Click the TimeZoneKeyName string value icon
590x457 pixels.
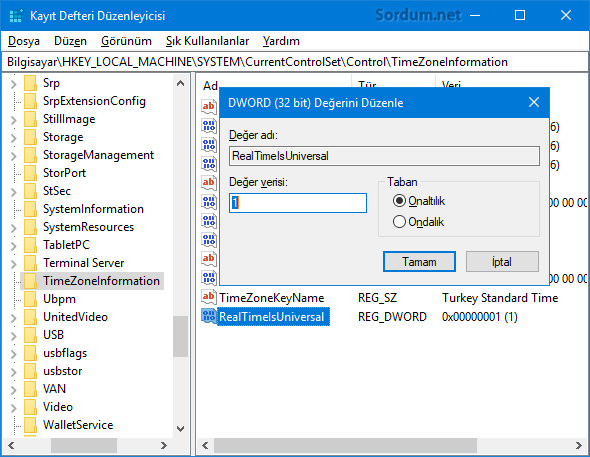coord(209,298)
